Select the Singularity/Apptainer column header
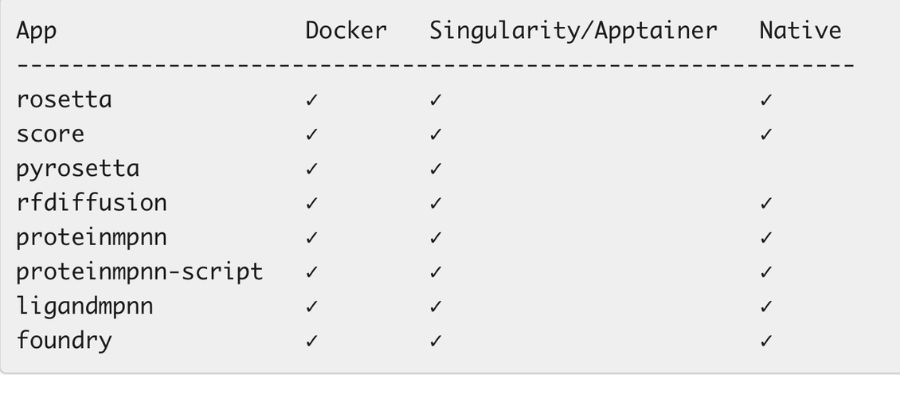Screen dimensions: 900x400 tap(573, 31)
